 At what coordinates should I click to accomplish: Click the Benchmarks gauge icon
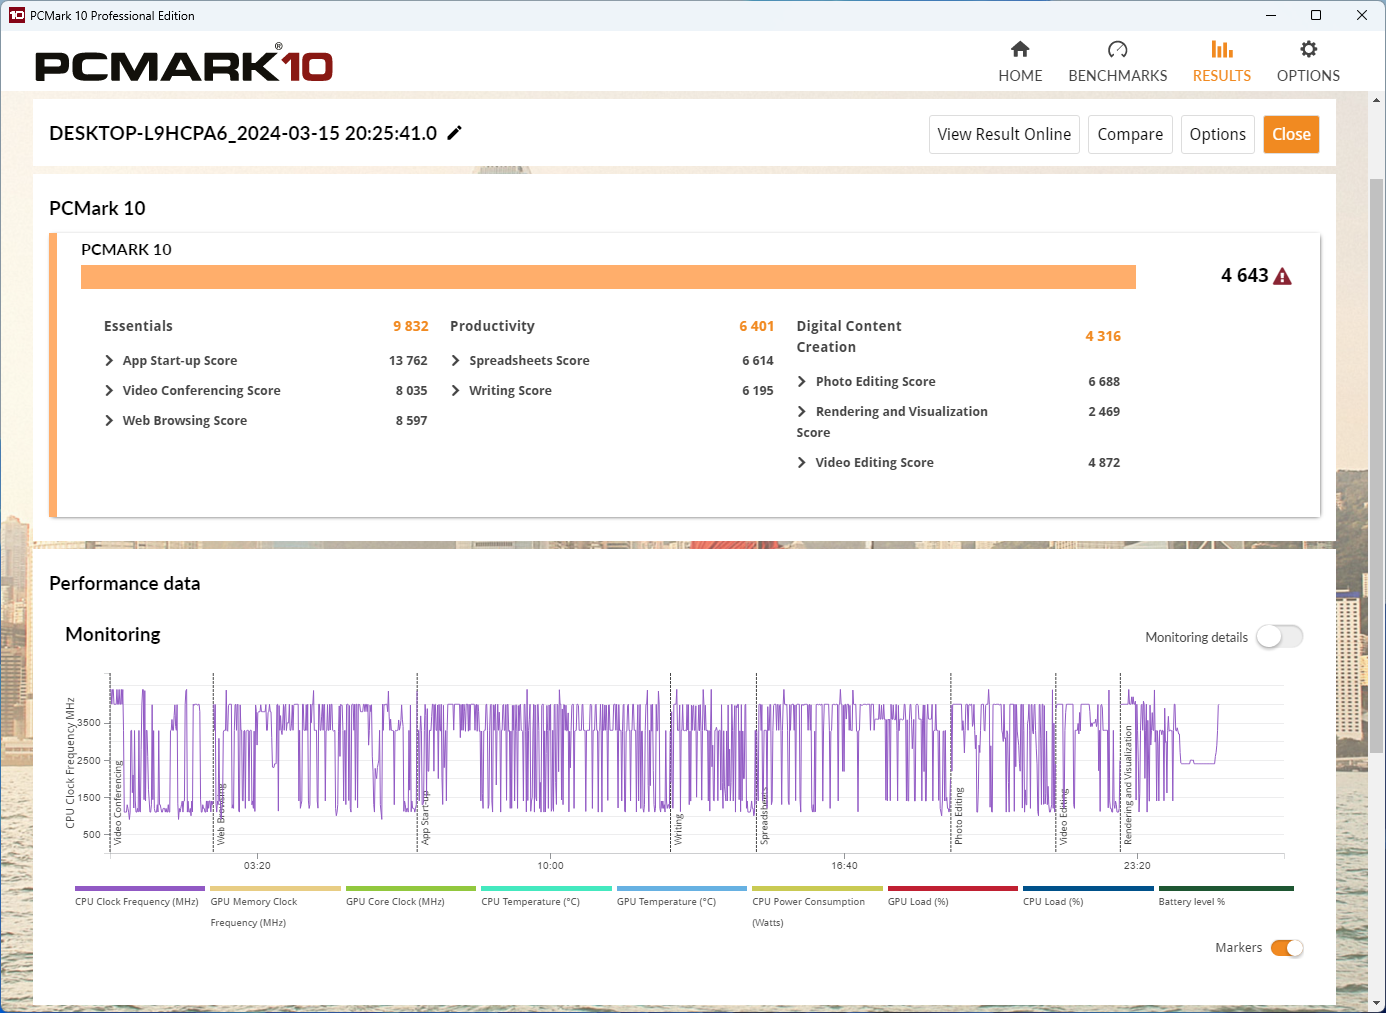pos(1117,49)
